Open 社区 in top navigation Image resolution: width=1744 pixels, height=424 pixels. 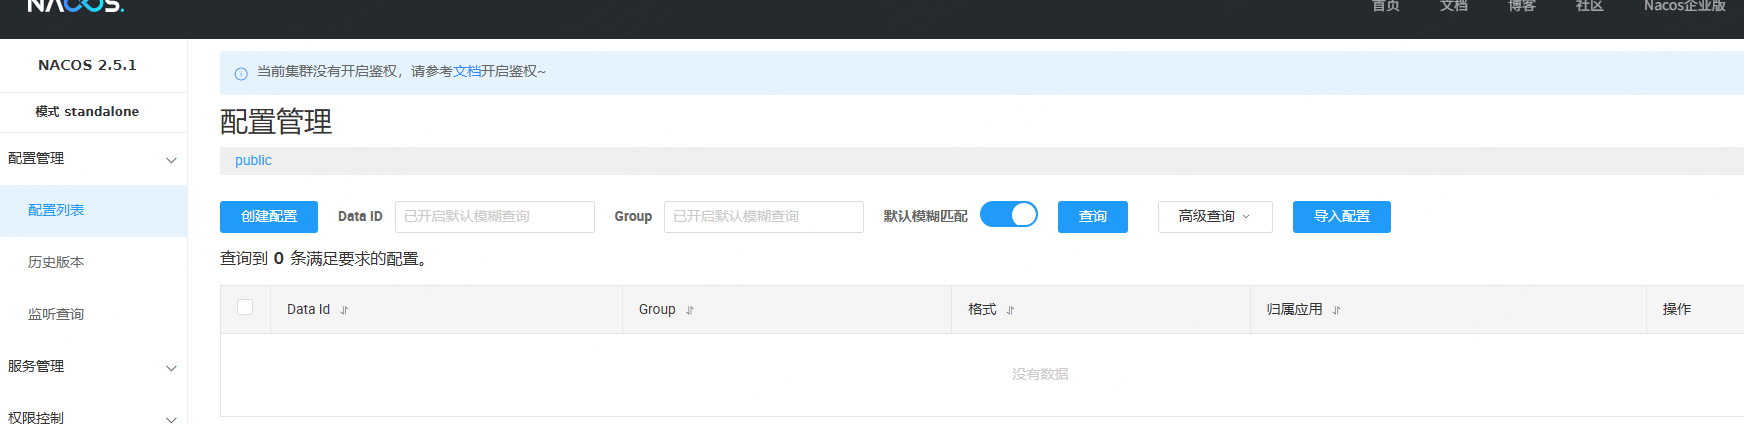(x=1590, y=6)
